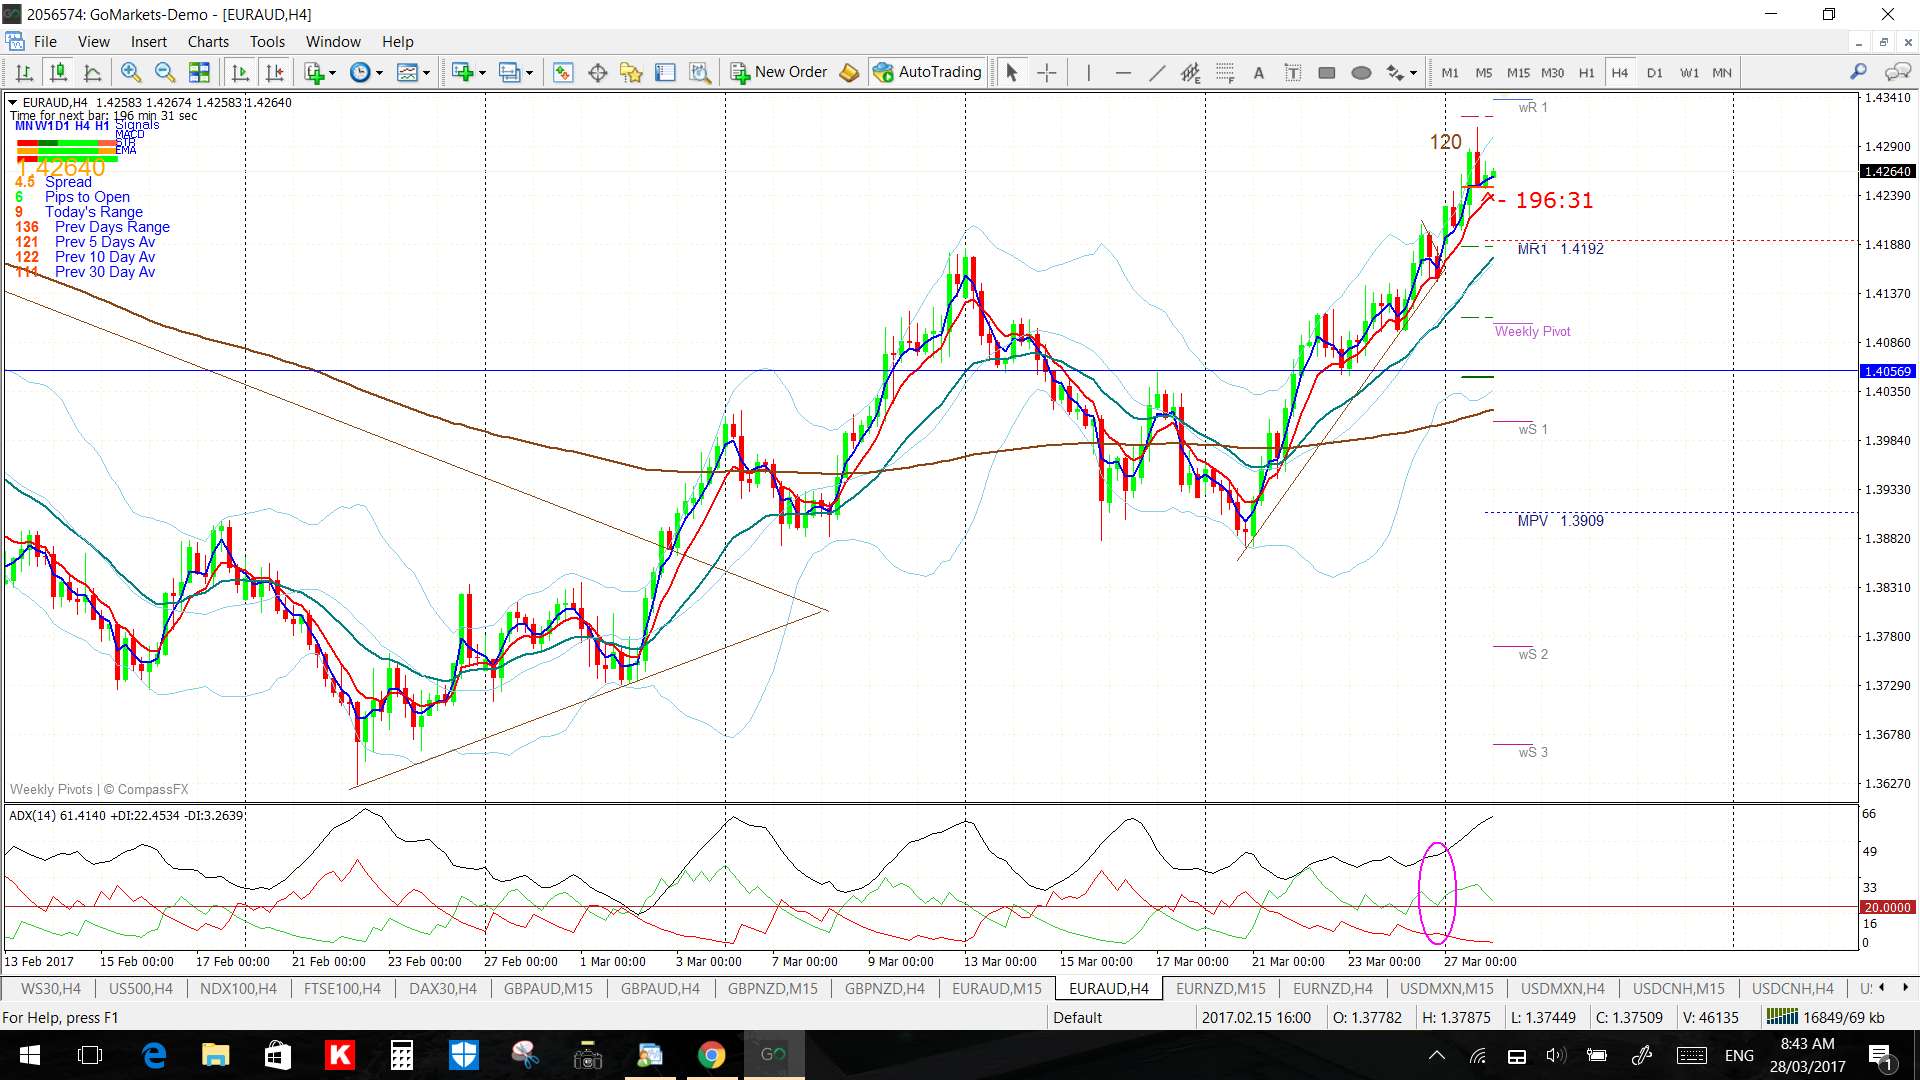Screen dimensions: 1920x1080
Task: Open the Tools menu
Action: (x=267, y=41)
